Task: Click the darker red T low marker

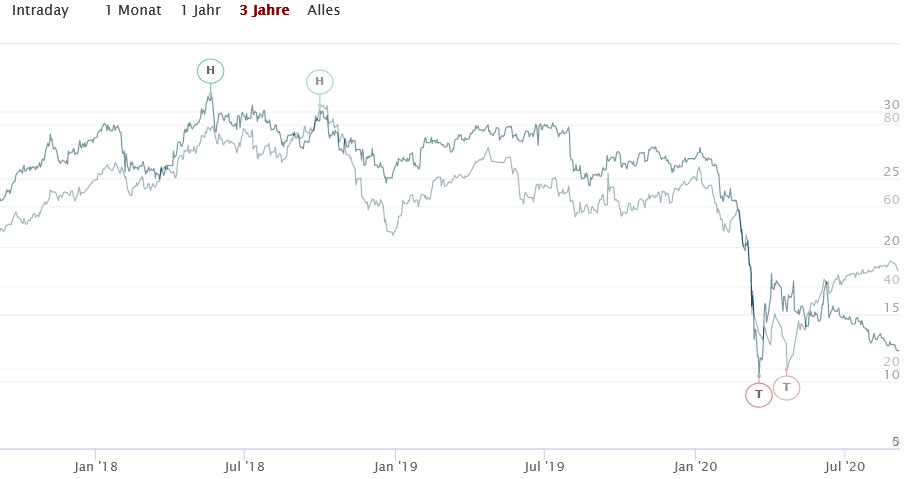Action: pos(759,394)
